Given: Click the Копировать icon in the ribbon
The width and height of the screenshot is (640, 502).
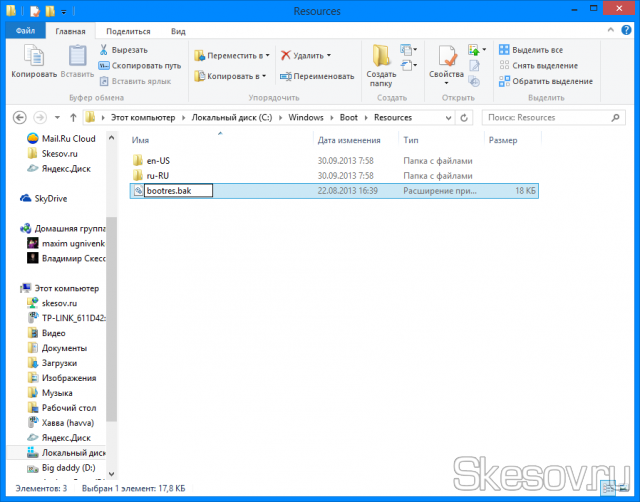Looking at the screenshot, I should (34, 60).
